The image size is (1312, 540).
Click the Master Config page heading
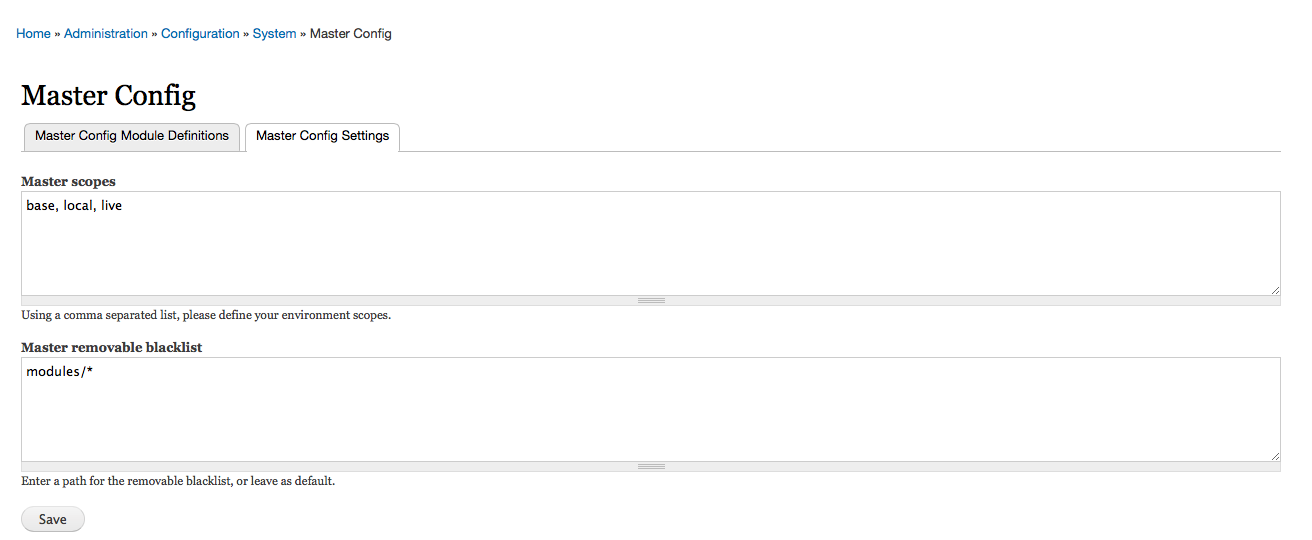(x=108, y=96)
